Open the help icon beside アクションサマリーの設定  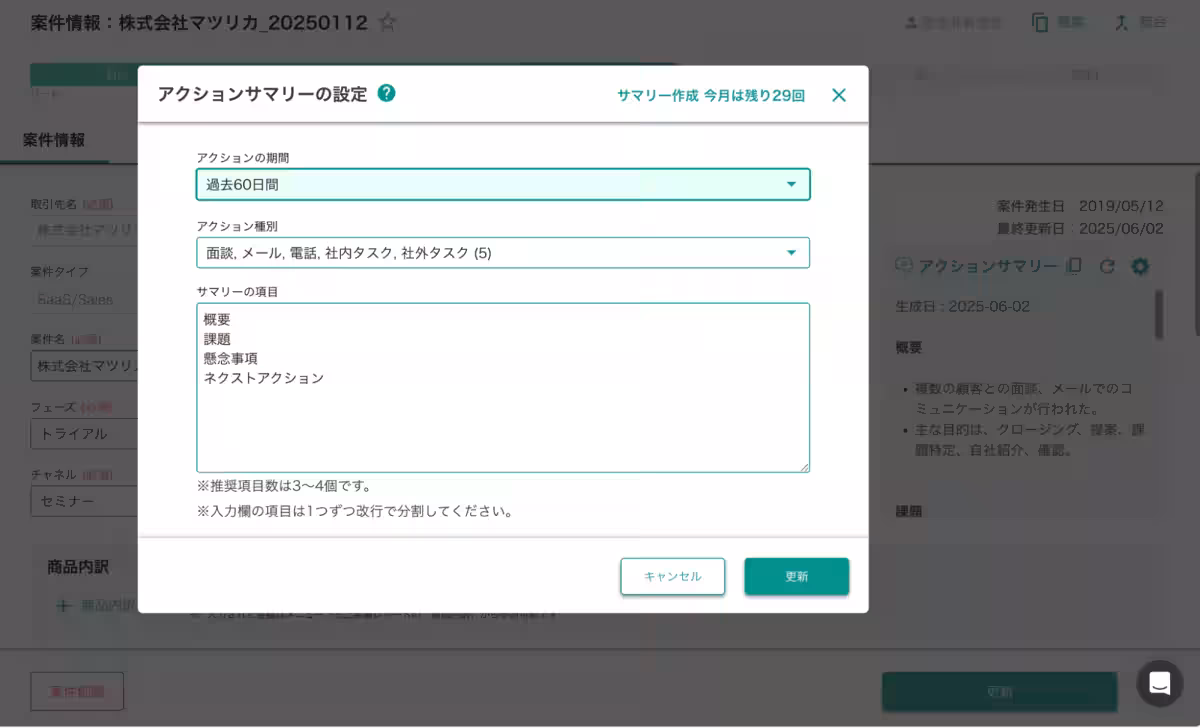(386, 93)
